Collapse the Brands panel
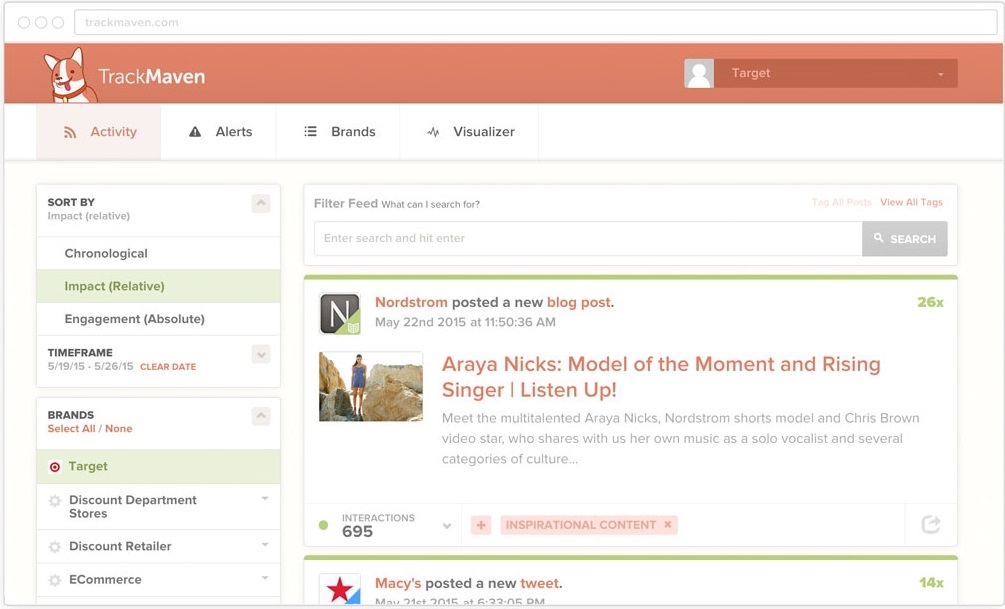 261,416
